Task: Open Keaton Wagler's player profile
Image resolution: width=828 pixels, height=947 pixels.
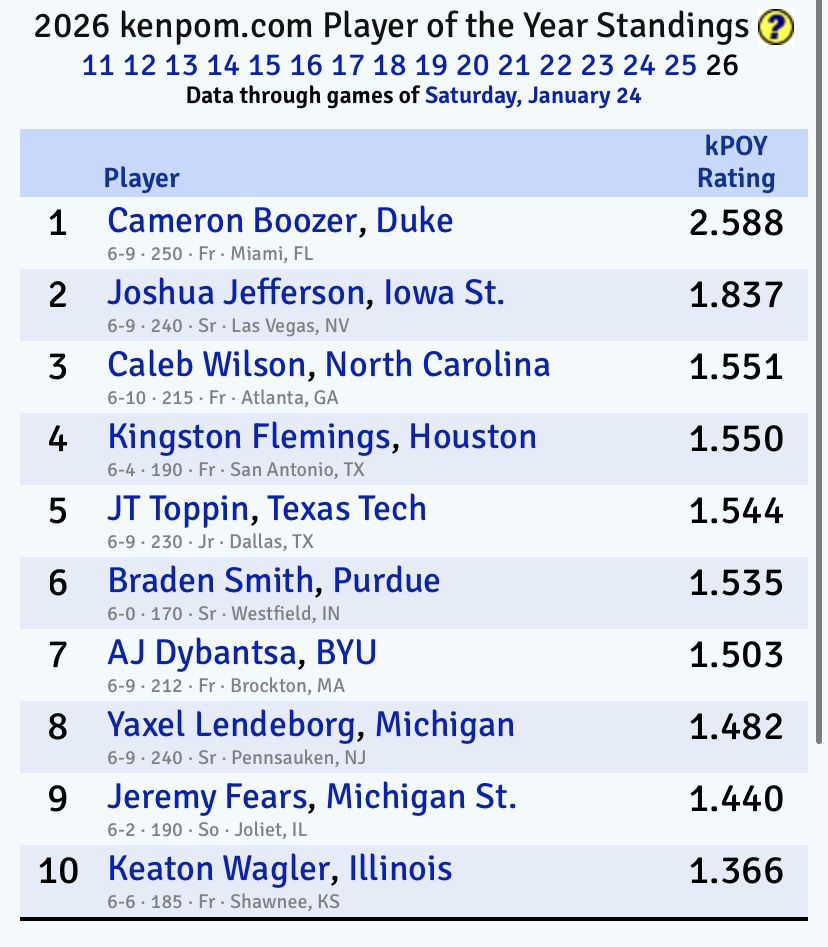Action: tap(218, 869)
